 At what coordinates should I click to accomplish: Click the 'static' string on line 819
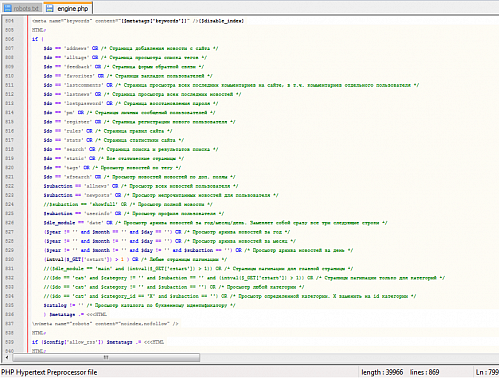pyautogui.click(x=75, y=158)
